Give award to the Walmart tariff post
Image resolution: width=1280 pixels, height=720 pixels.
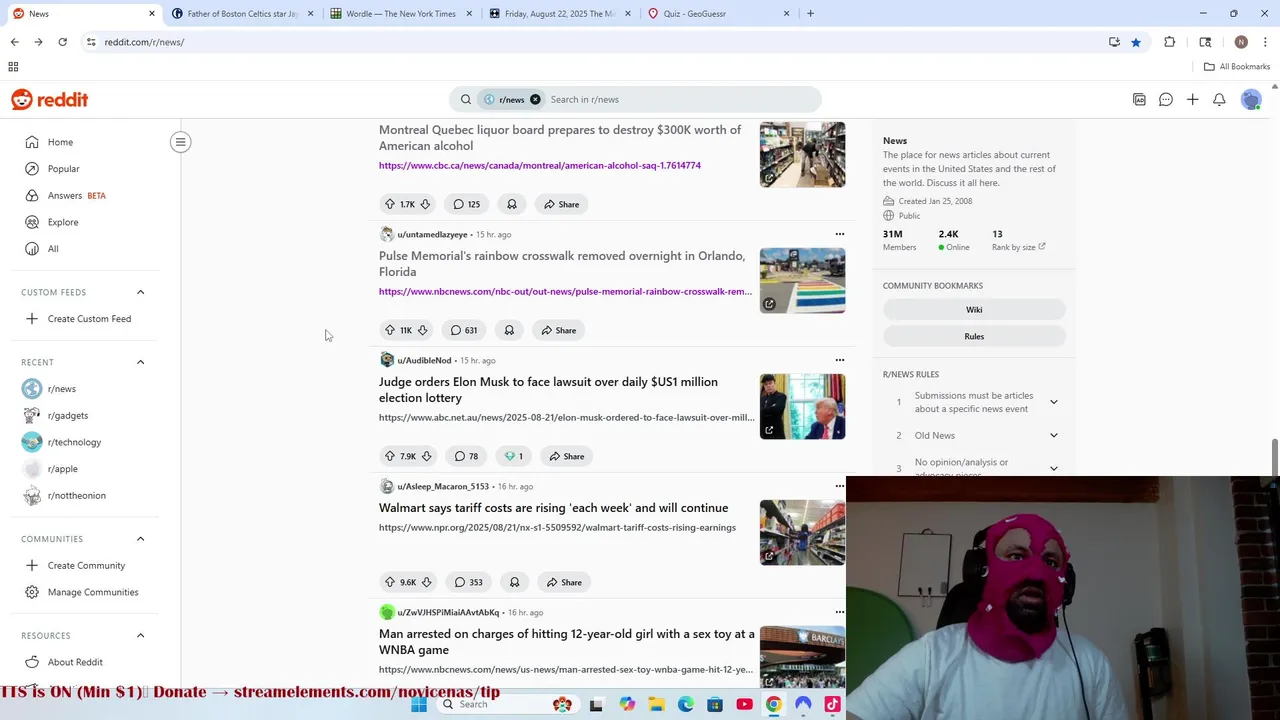(514, 582)
